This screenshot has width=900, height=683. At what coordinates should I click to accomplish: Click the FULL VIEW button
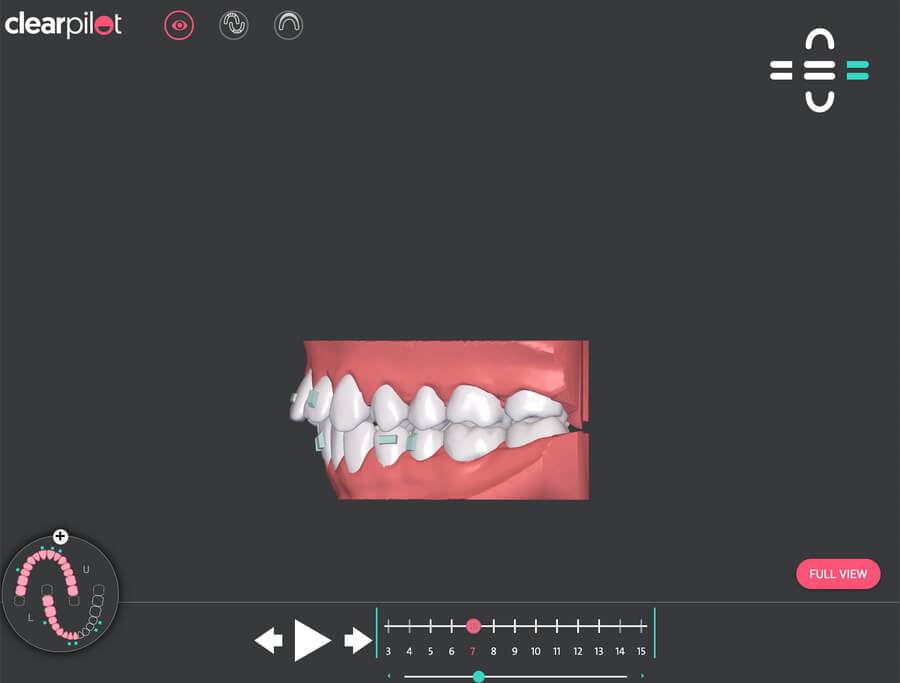tap(838, 574)
